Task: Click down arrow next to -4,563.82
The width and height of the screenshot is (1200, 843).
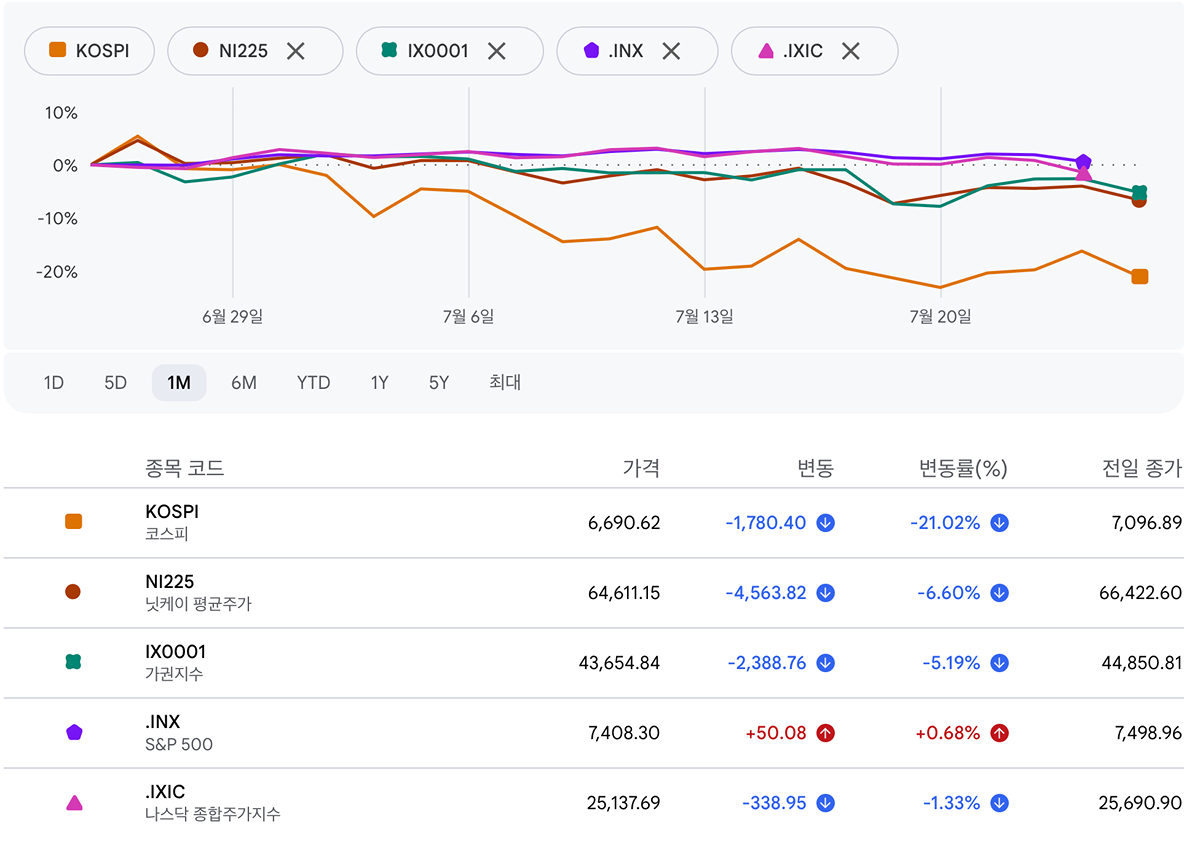Action: coord(825,593)
